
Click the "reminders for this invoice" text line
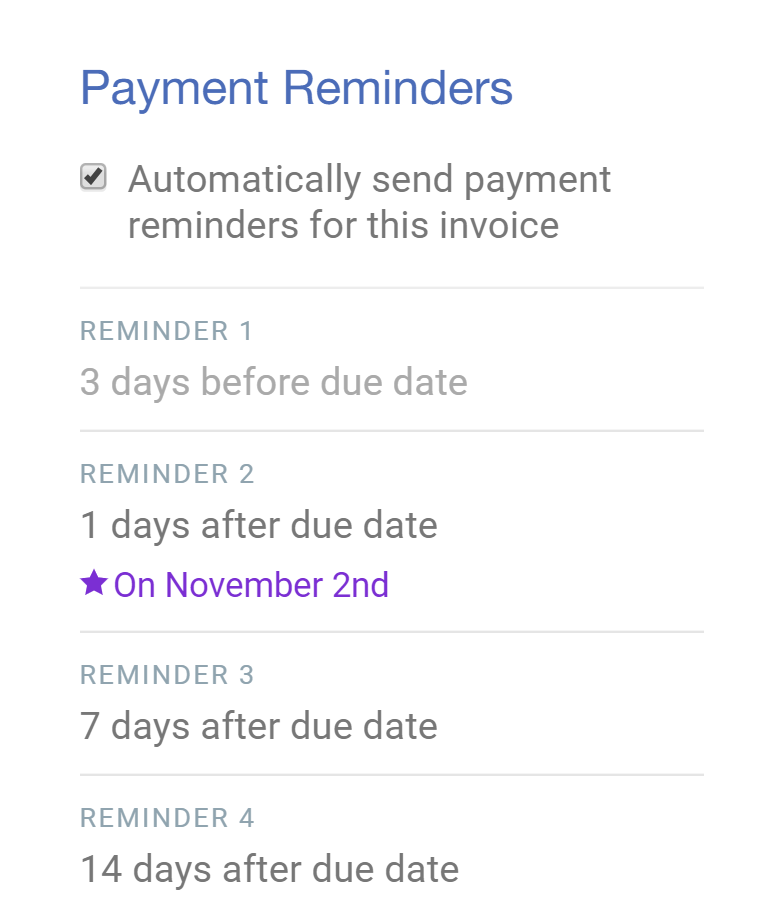[343, 225]
